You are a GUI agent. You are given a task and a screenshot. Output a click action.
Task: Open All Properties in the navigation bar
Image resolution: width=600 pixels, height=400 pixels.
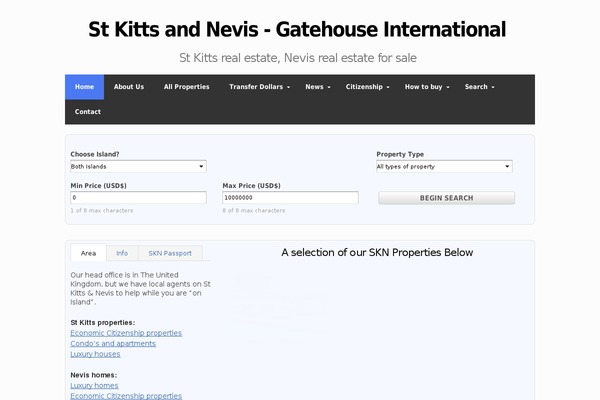point(186,87)
